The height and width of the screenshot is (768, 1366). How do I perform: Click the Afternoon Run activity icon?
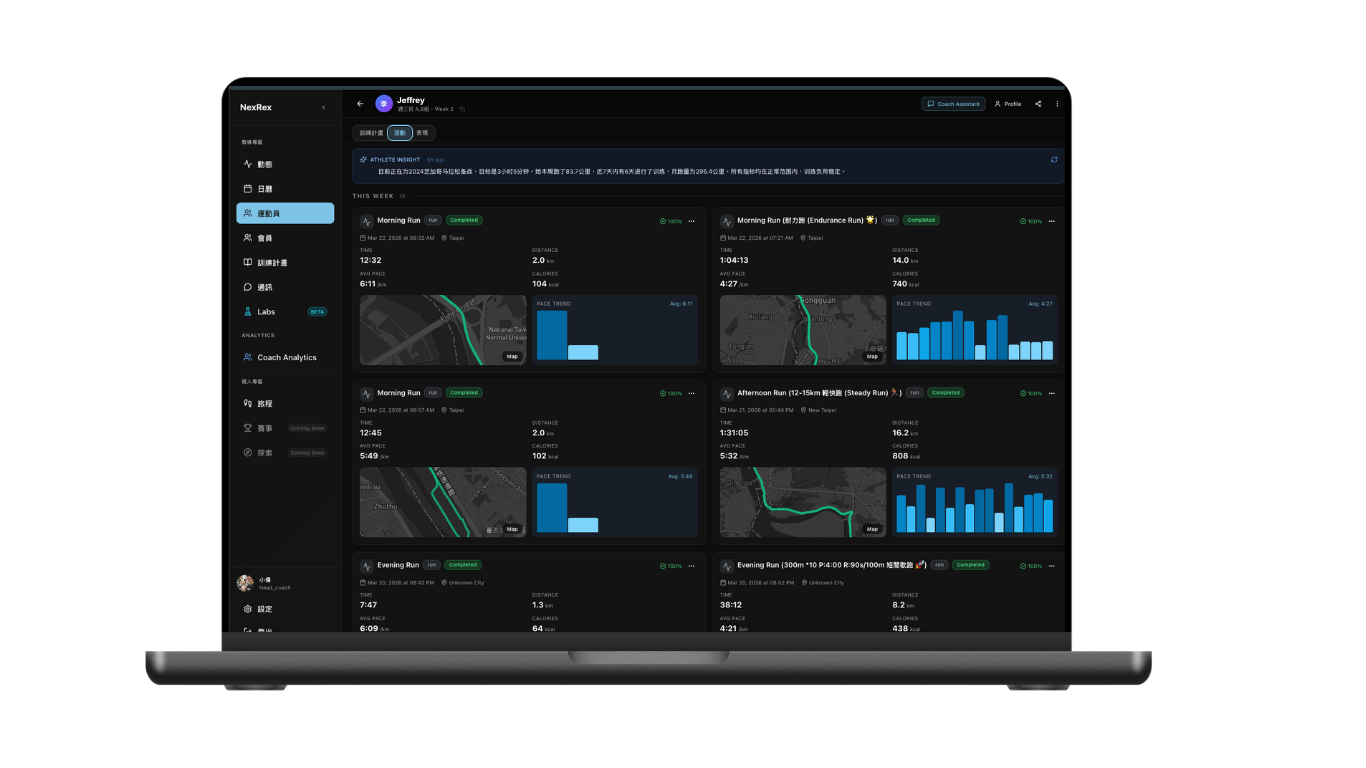tap(726, 393)
